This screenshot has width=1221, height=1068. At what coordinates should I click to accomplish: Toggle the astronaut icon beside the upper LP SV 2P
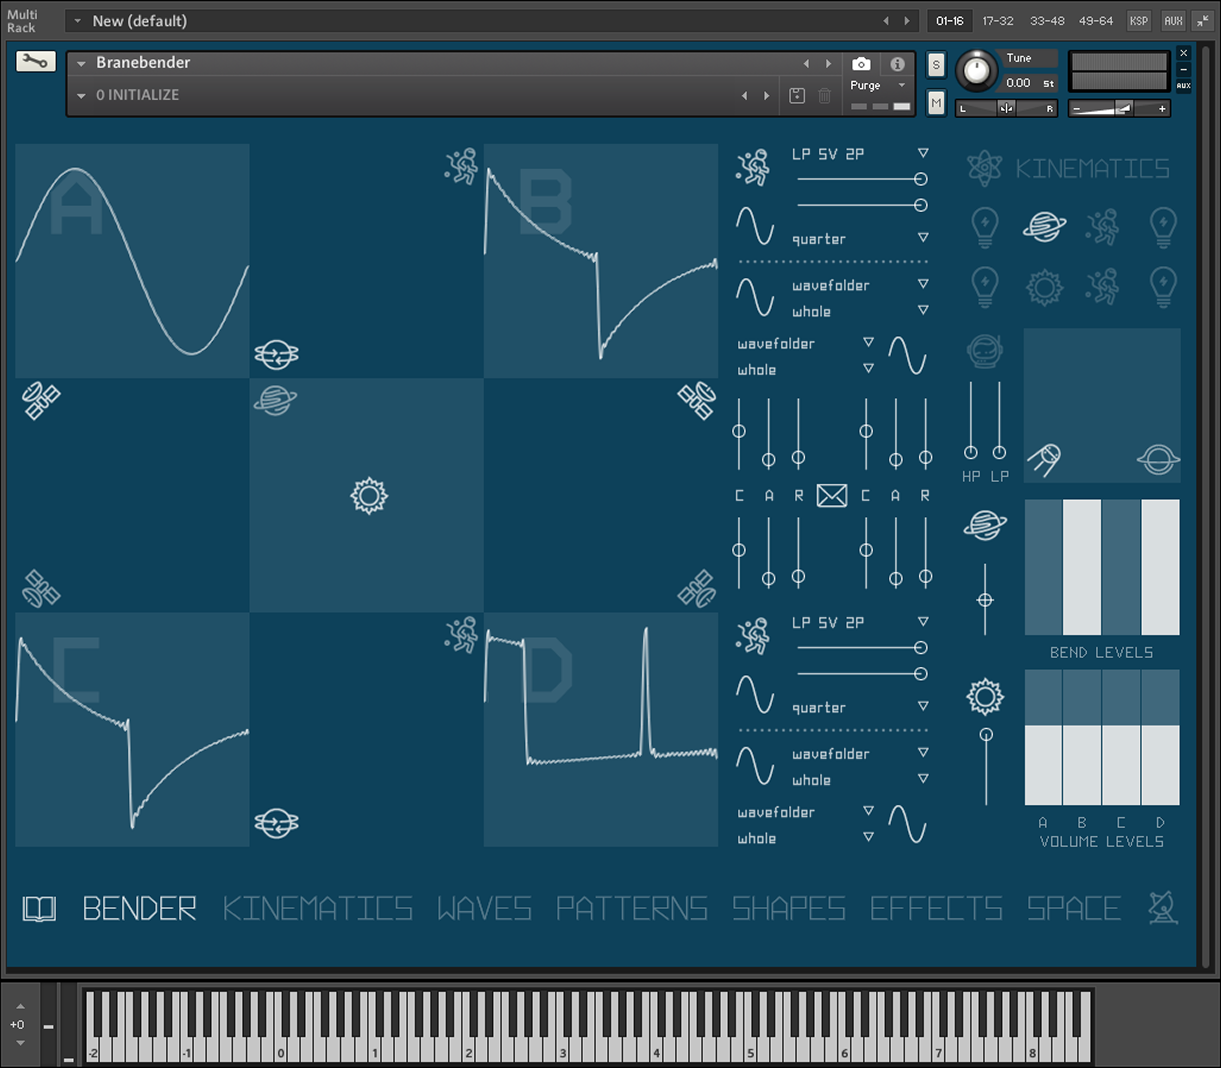[752, 166]
